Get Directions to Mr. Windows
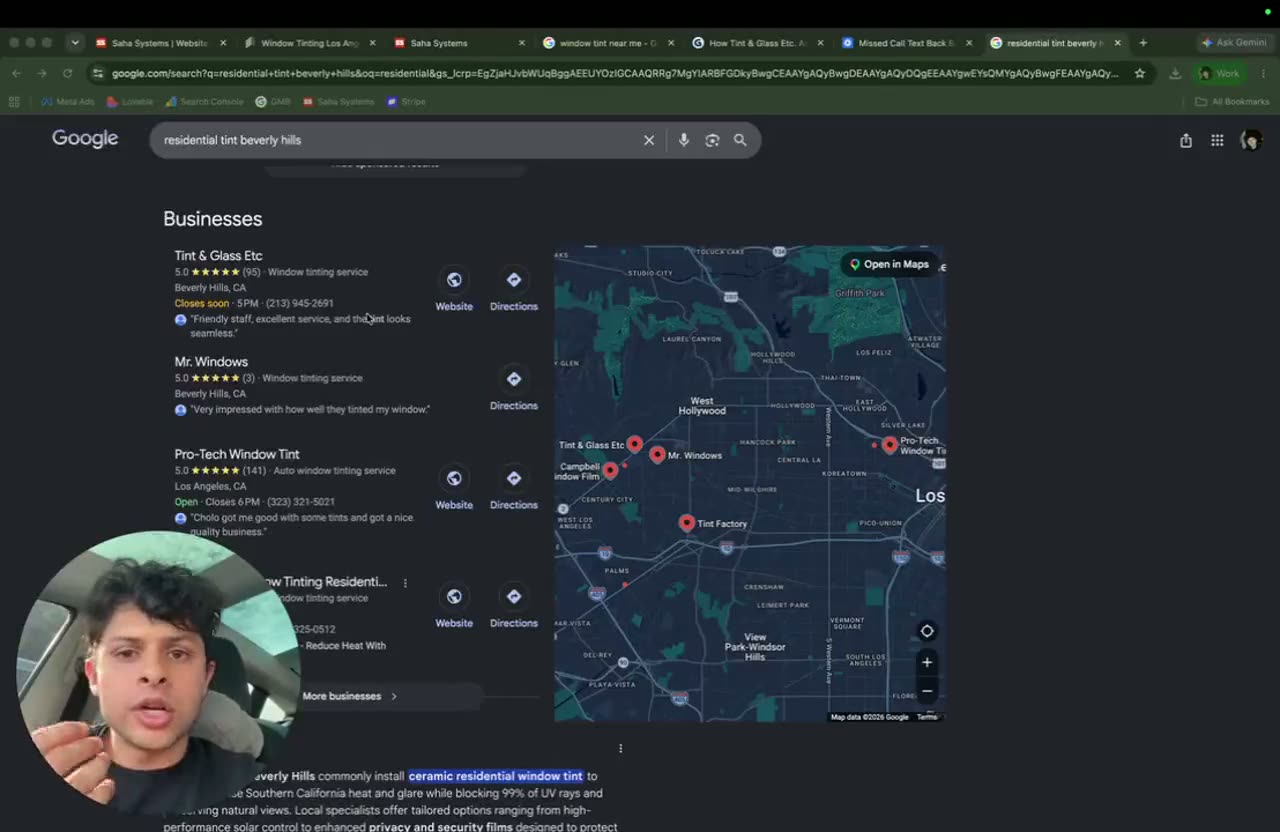Viewport: 1280px width, 832px height. click(514, 379)
